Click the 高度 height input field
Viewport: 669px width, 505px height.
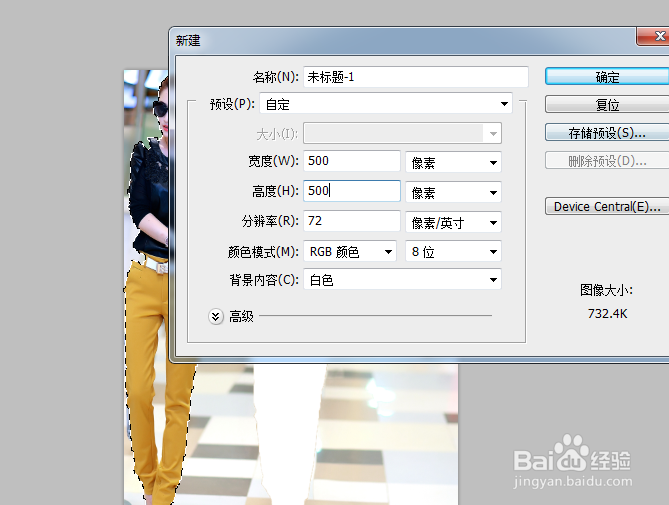click(x=352, y=191)
